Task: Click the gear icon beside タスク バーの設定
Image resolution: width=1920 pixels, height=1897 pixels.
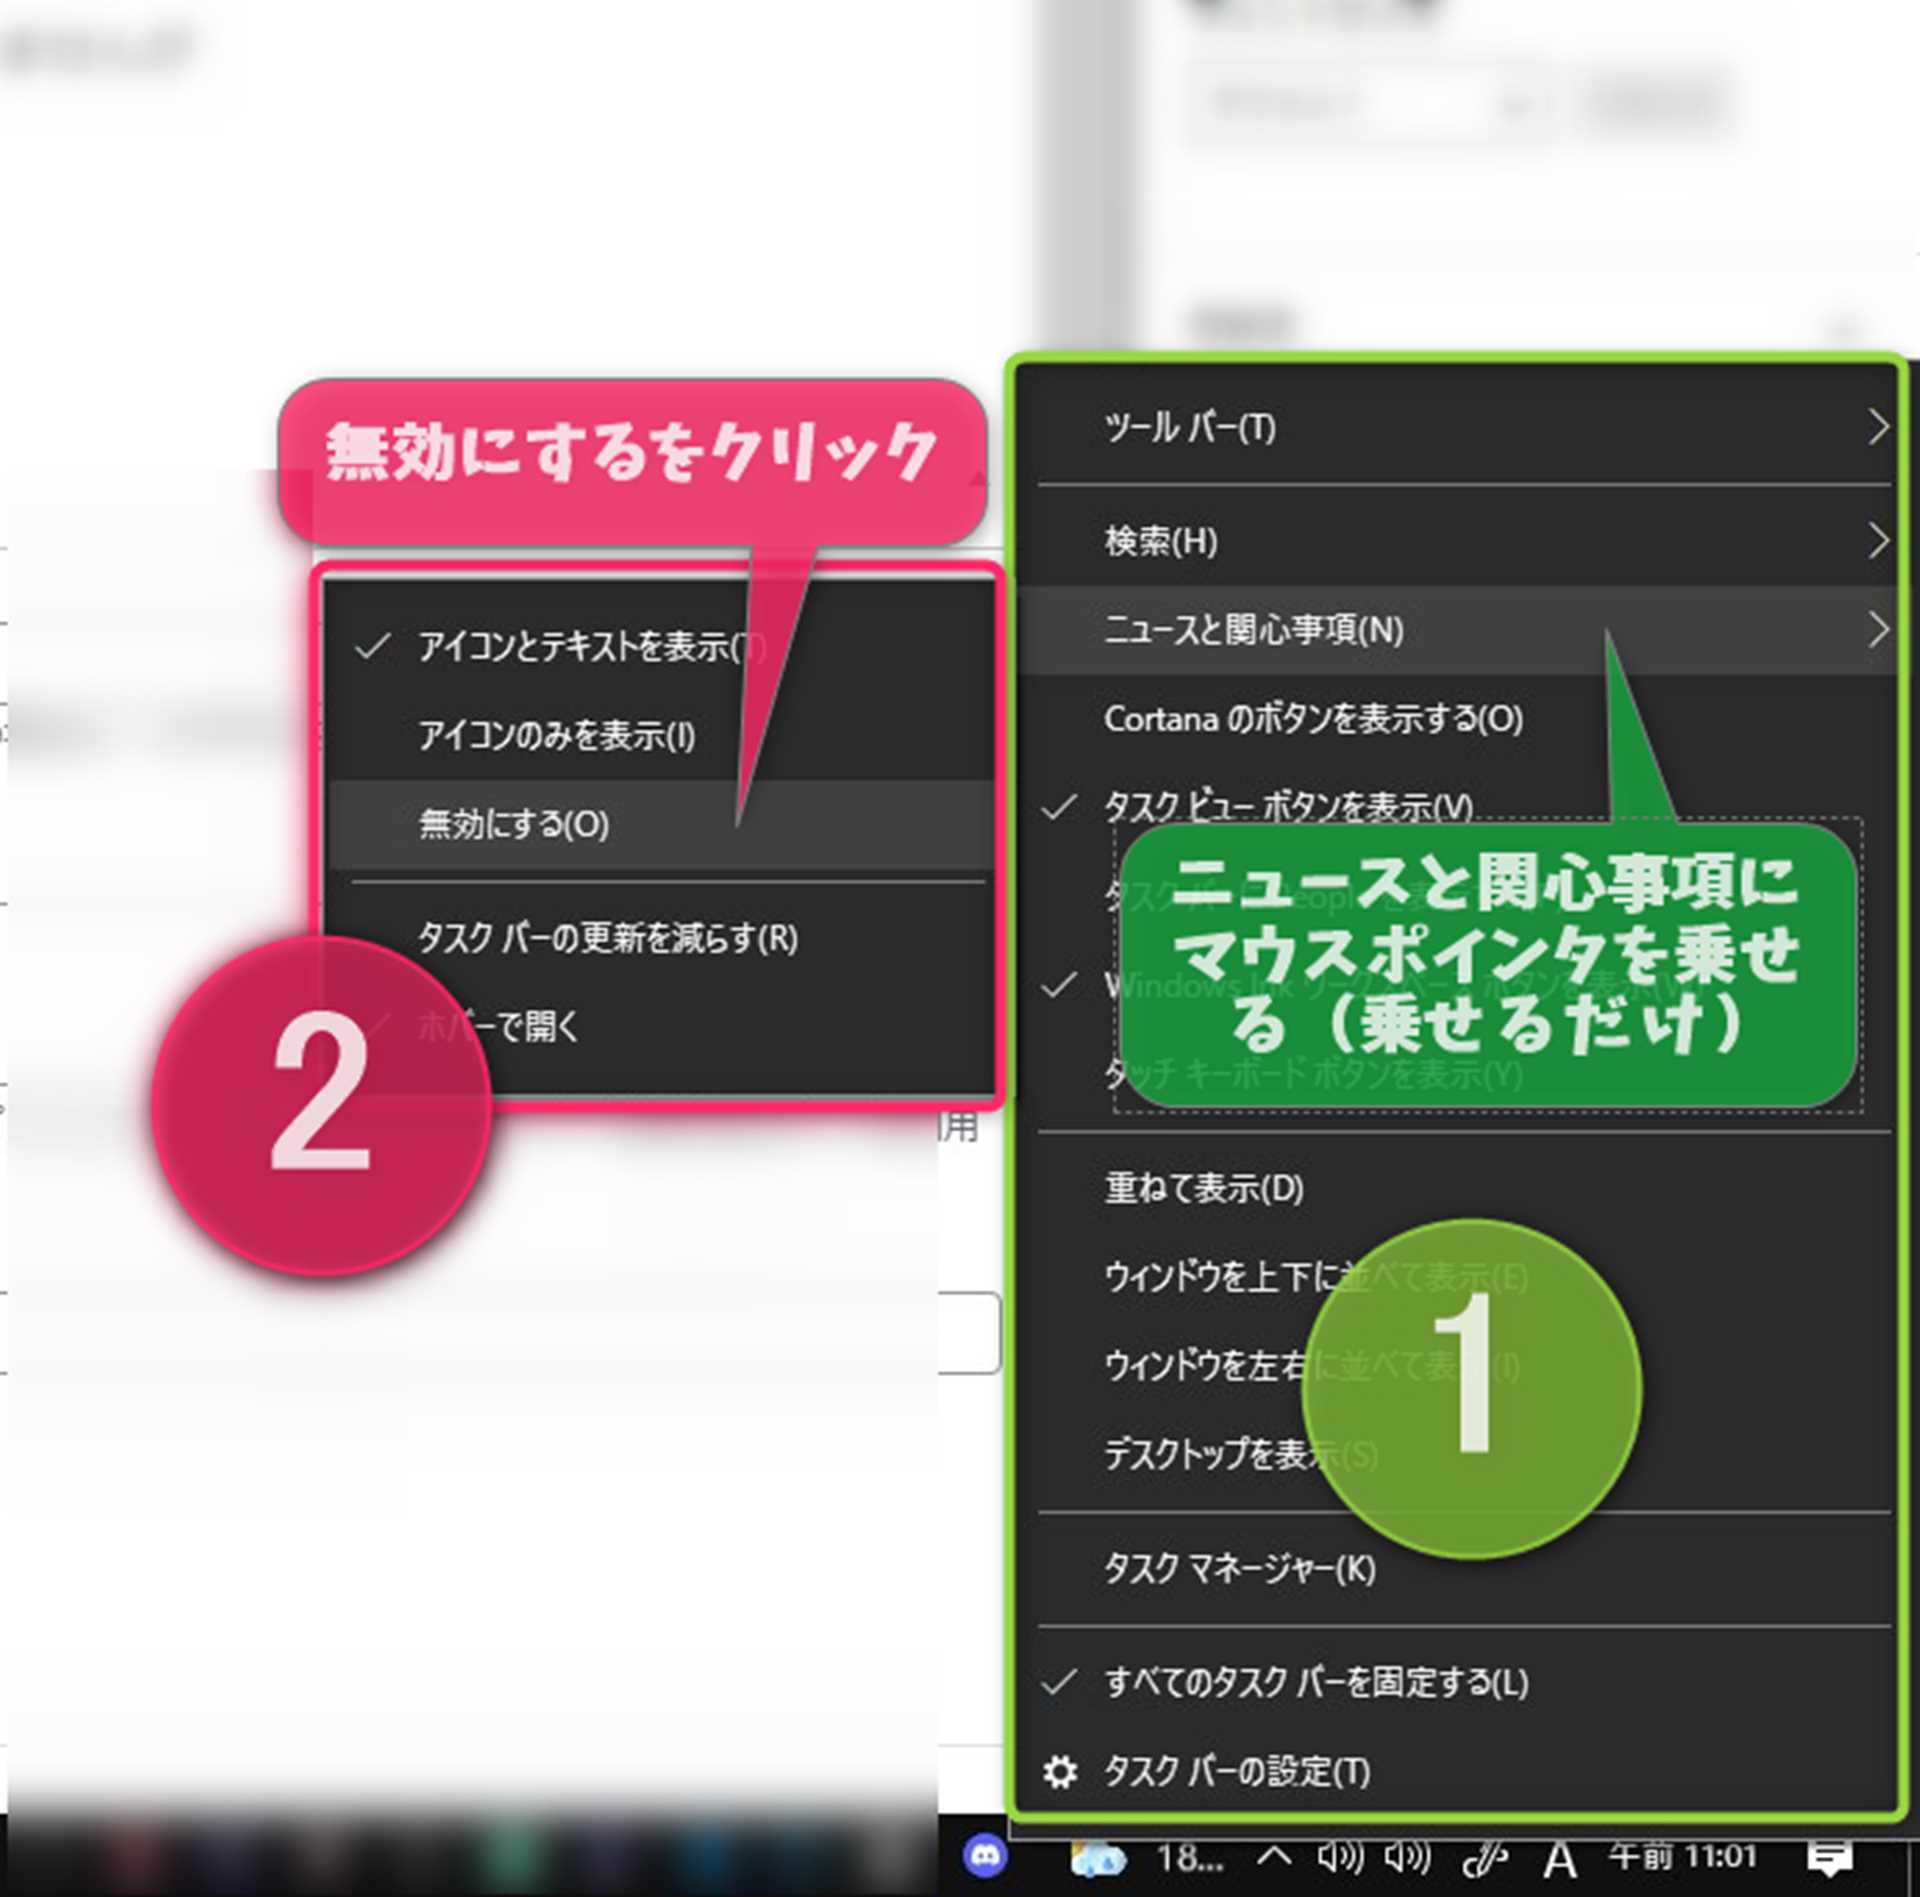Action: click(1060, 1772)
